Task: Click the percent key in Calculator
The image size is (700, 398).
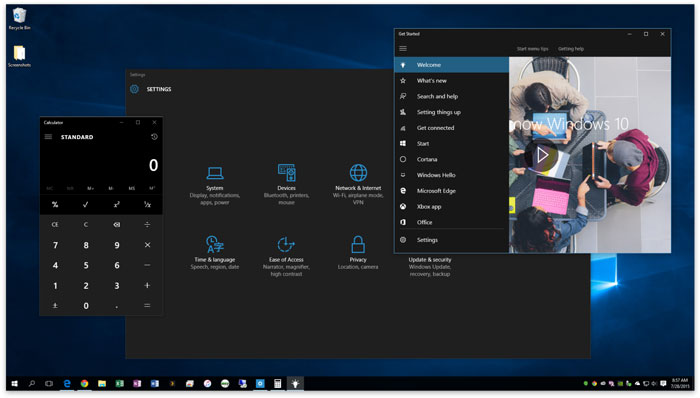Action: tap(55, 204)
